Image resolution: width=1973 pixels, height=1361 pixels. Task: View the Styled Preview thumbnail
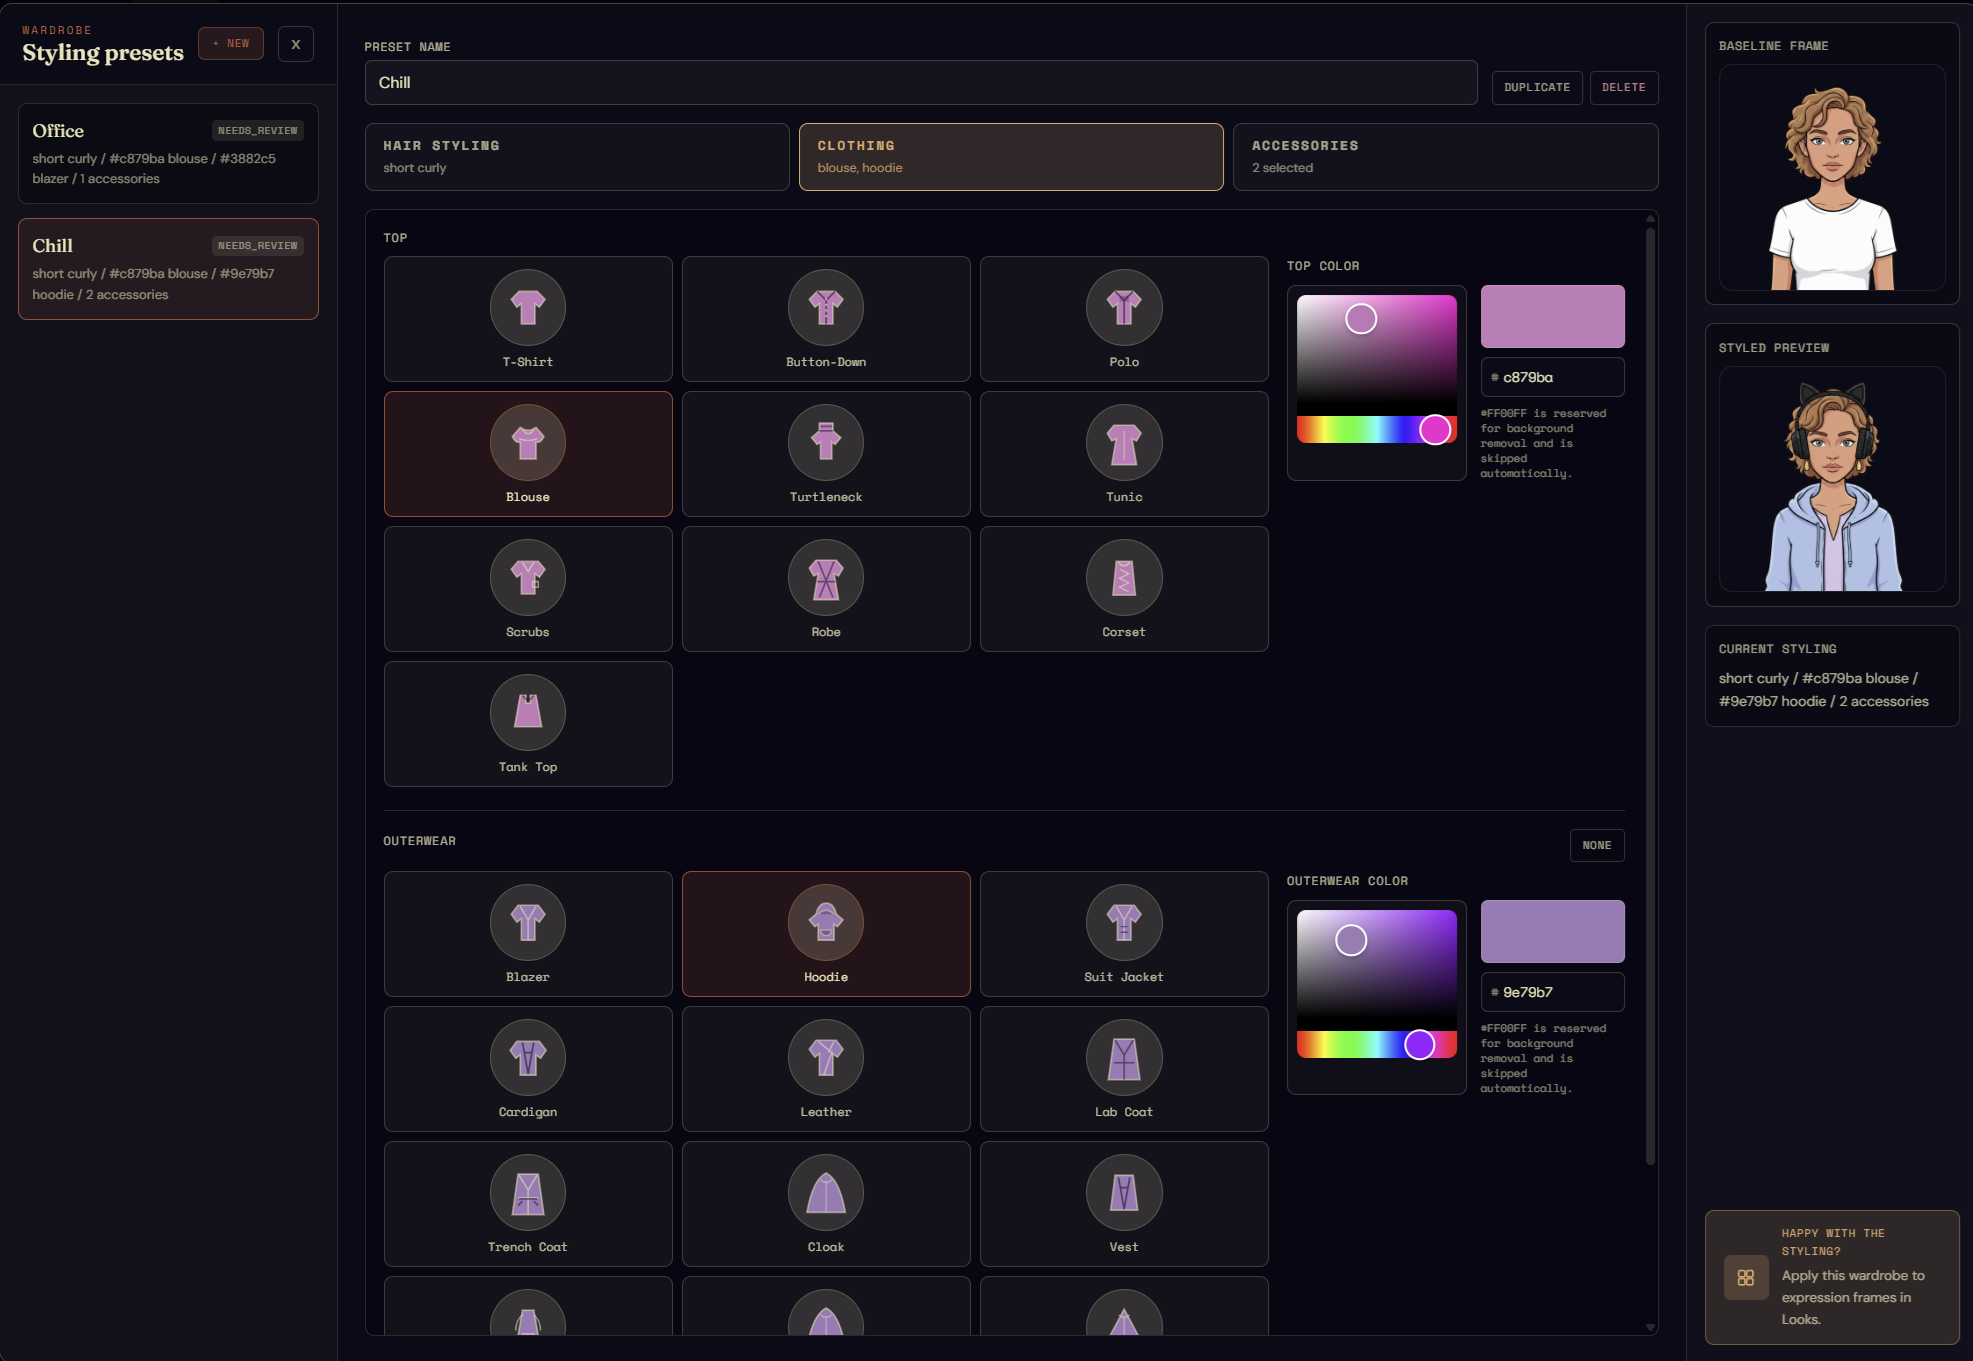click(1831, 480)
